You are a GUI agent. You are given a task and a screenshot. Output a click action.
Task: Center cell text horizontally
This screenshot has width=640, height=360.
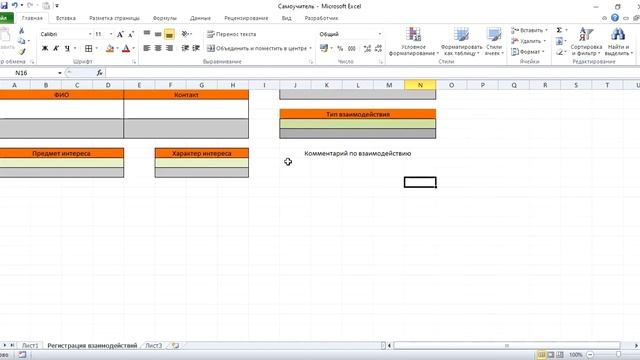(x=158, y=48)
